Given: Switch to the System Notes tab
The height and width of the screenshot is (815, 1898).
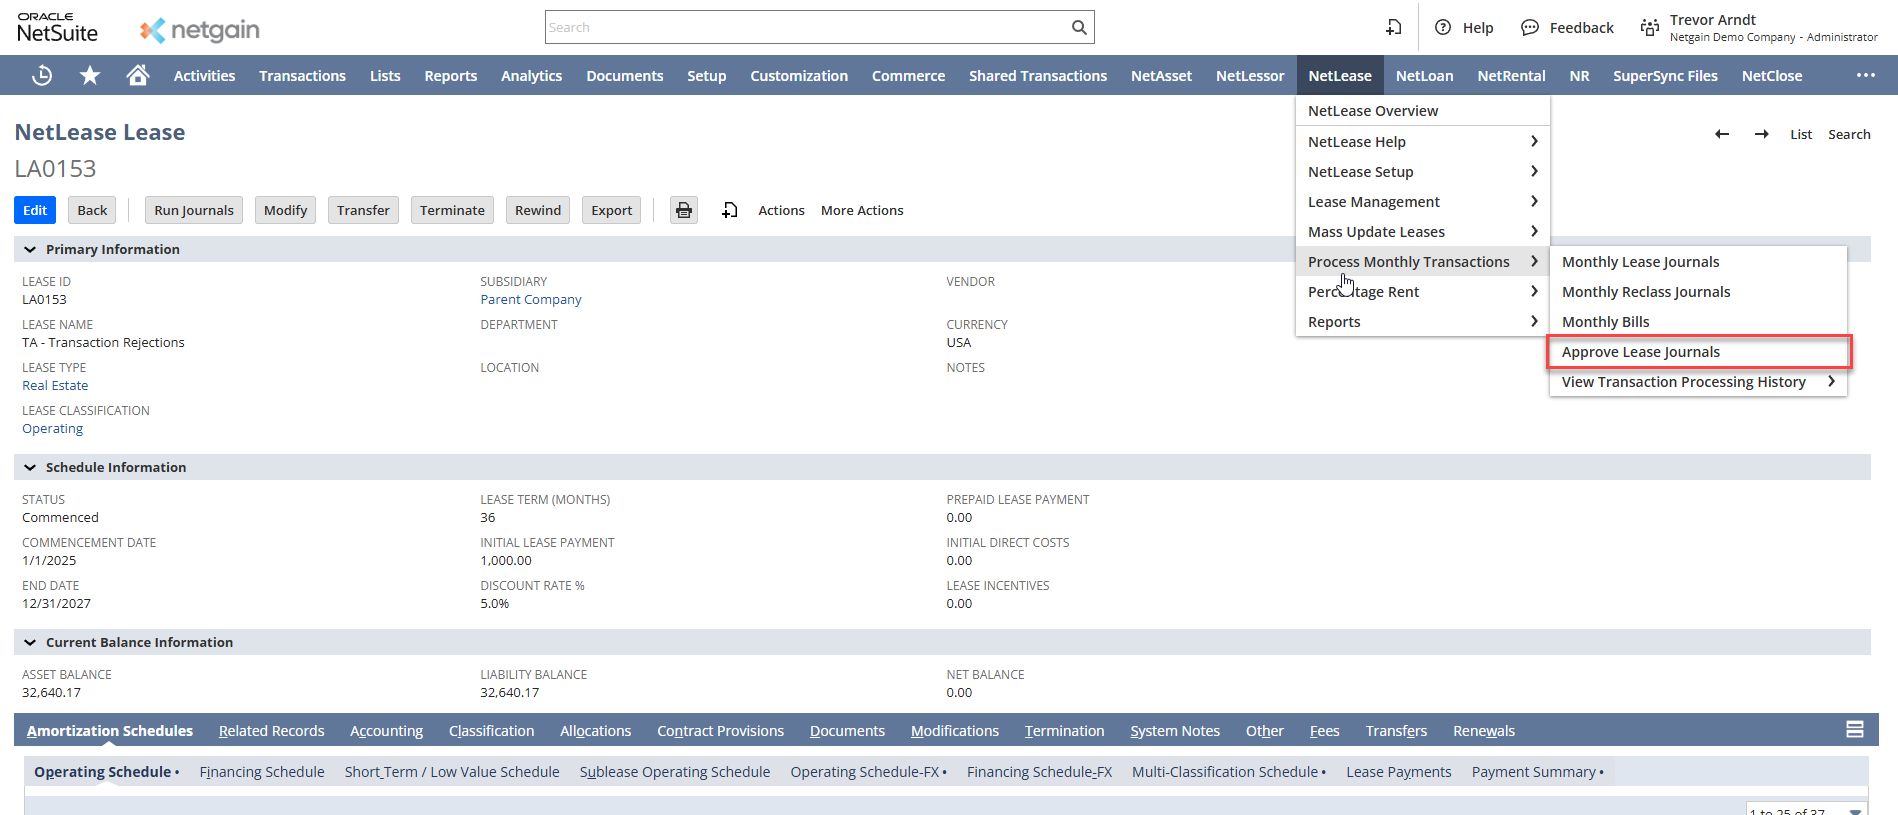Looking at the screenshot, I should 1175,731.
